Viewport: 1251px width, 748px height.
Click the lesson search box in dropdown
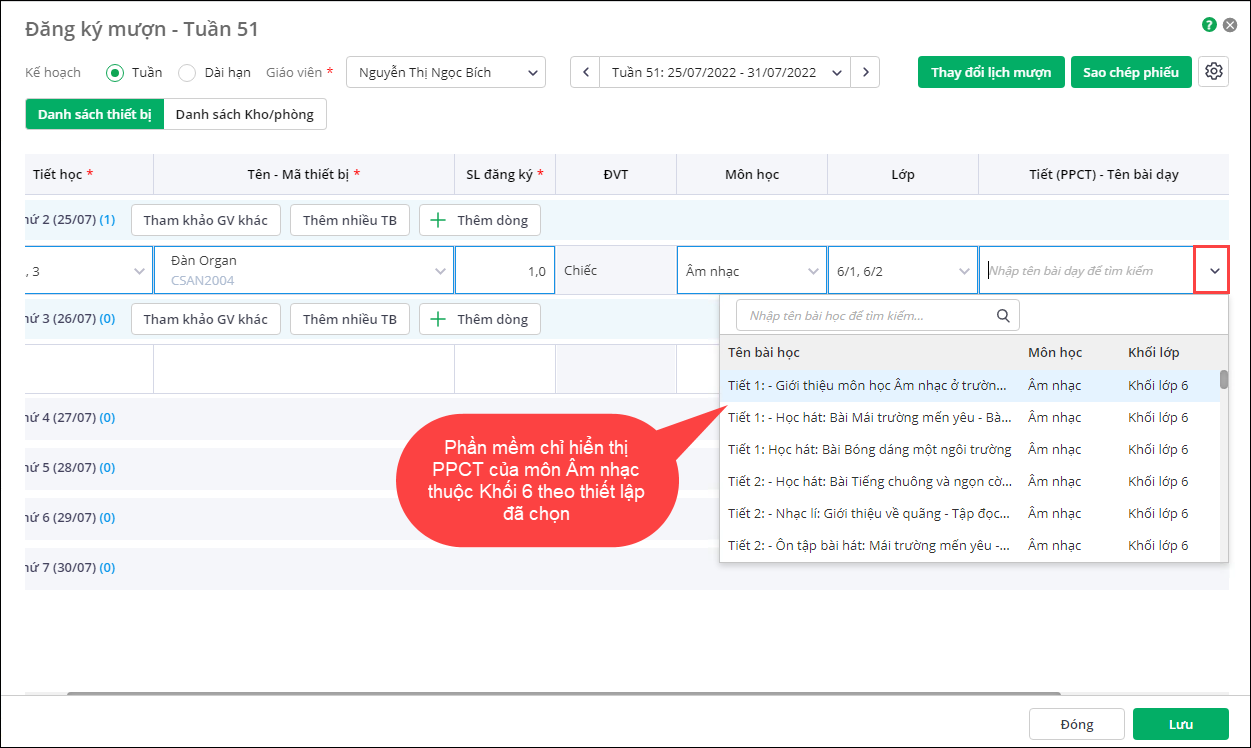click(878, 315)
